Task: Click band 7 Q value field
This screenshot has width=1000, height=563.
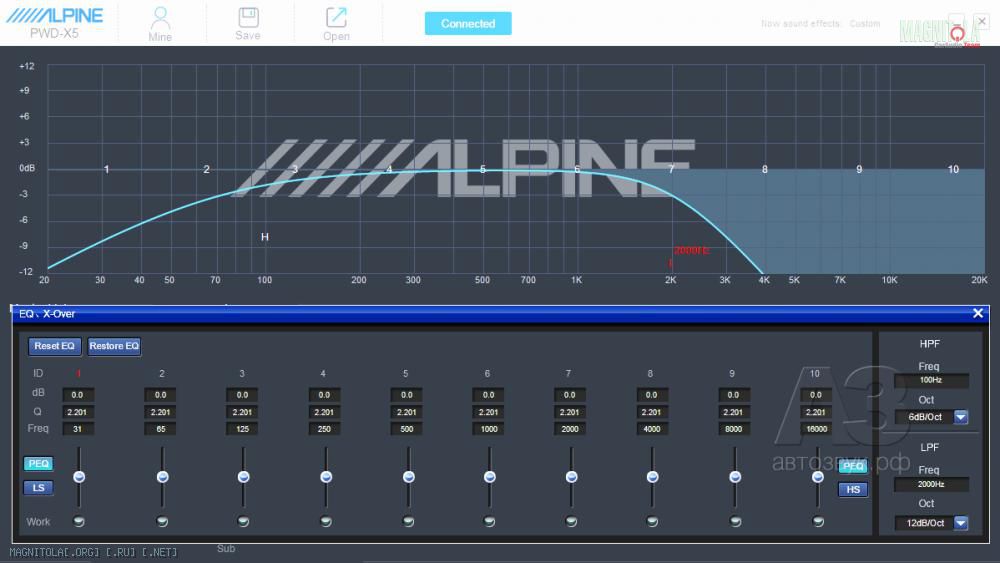Action: tap(570, 413)
